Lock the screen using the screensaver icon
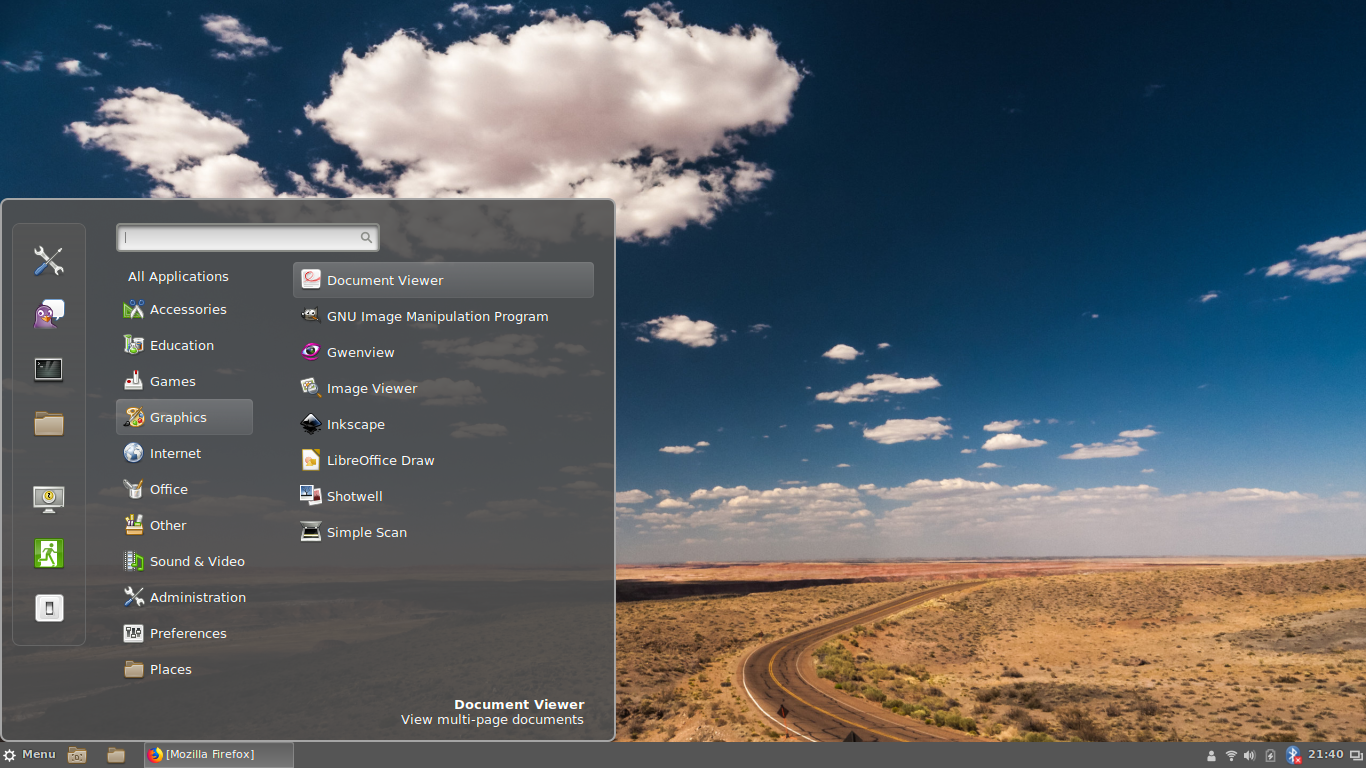This screenshot has width=1366, height=768. pos(48,497)
